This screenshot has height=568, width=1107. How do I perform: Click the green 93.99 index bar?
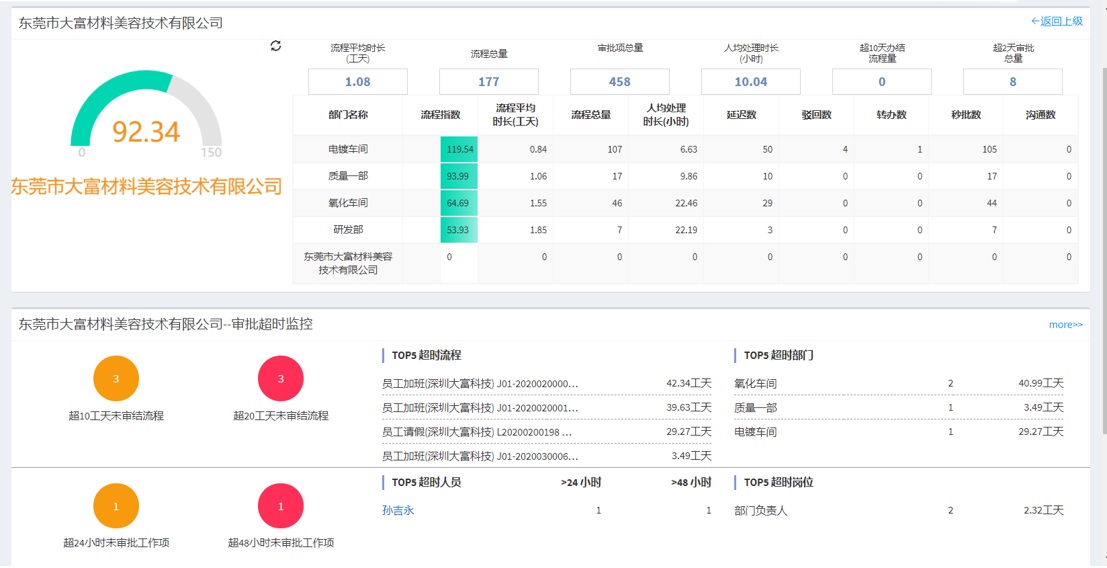[x=459, y=176]
